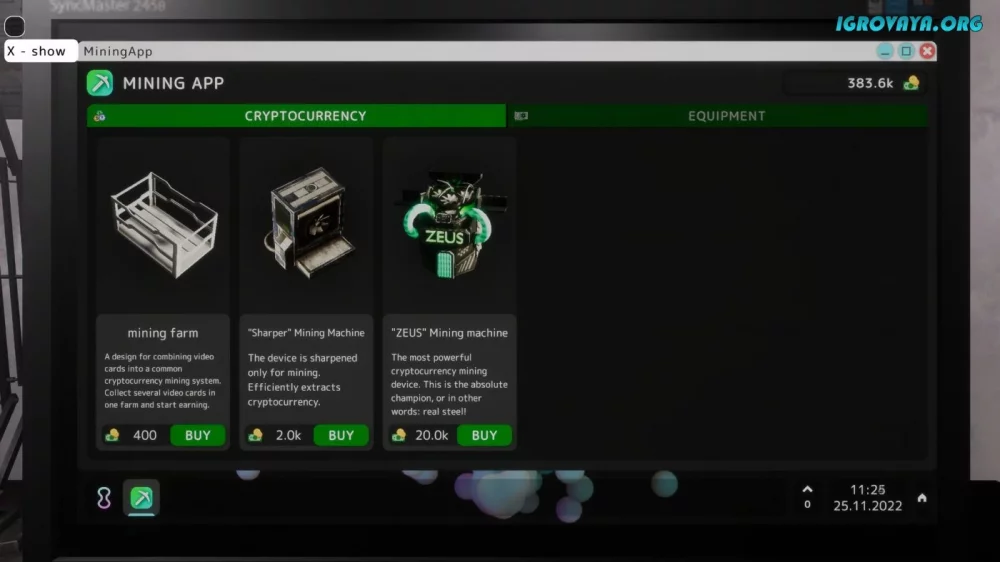Click the home icon beside the clock
The width and height of the screenshot is (1000, 562).
[x=922, y=498]
